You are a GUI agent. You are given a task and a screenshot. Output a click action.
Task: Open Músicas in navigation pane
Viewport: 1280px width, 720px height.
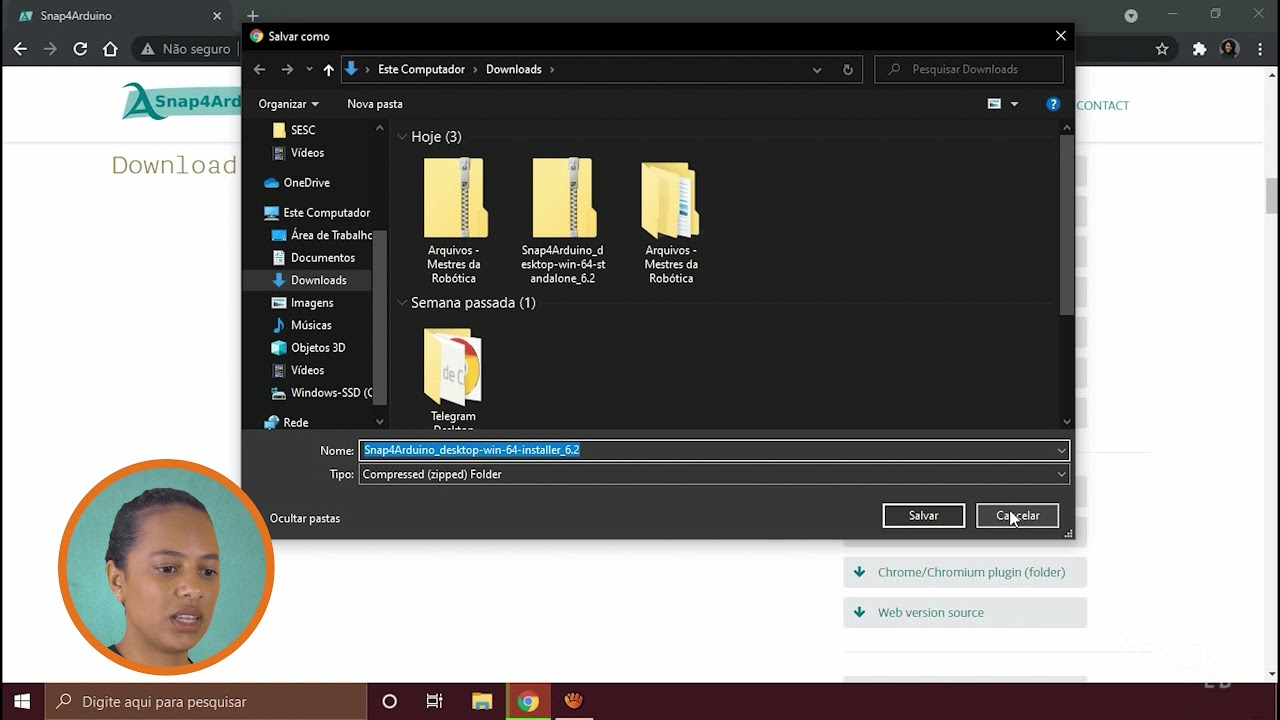tap(302, 325)
